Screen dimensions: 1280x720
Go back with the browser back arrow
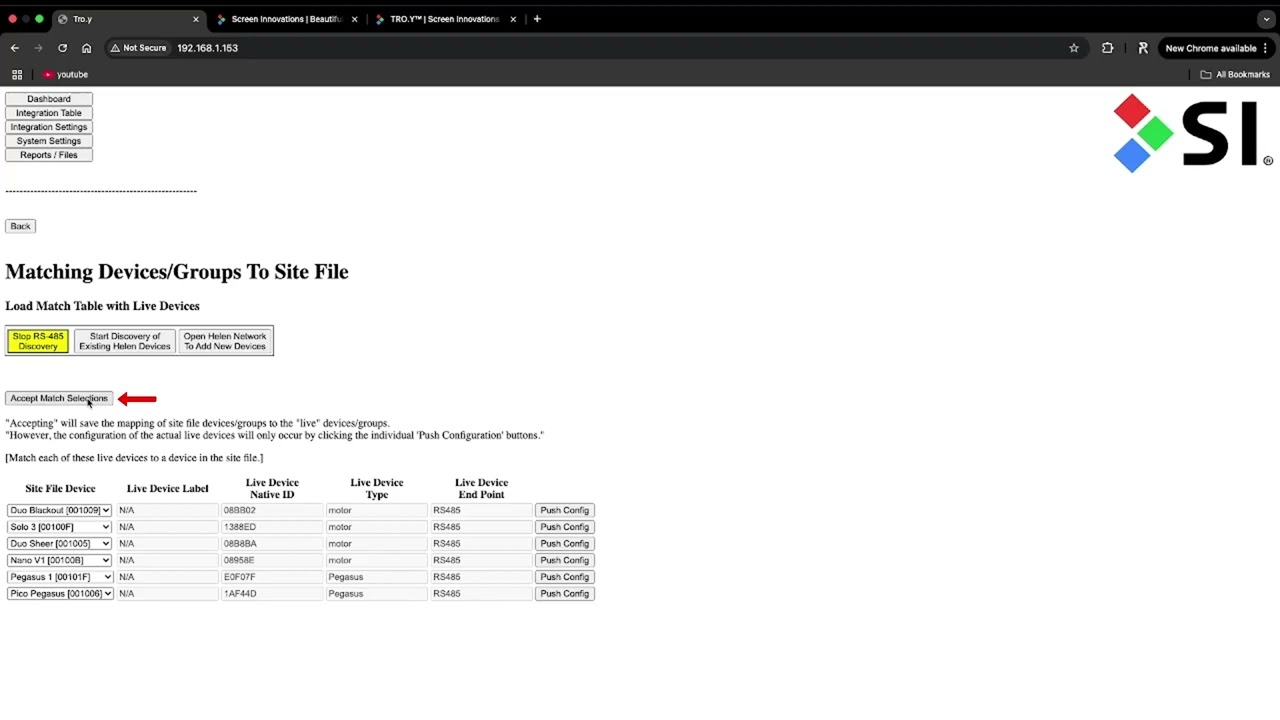click(x=15, y=48)
